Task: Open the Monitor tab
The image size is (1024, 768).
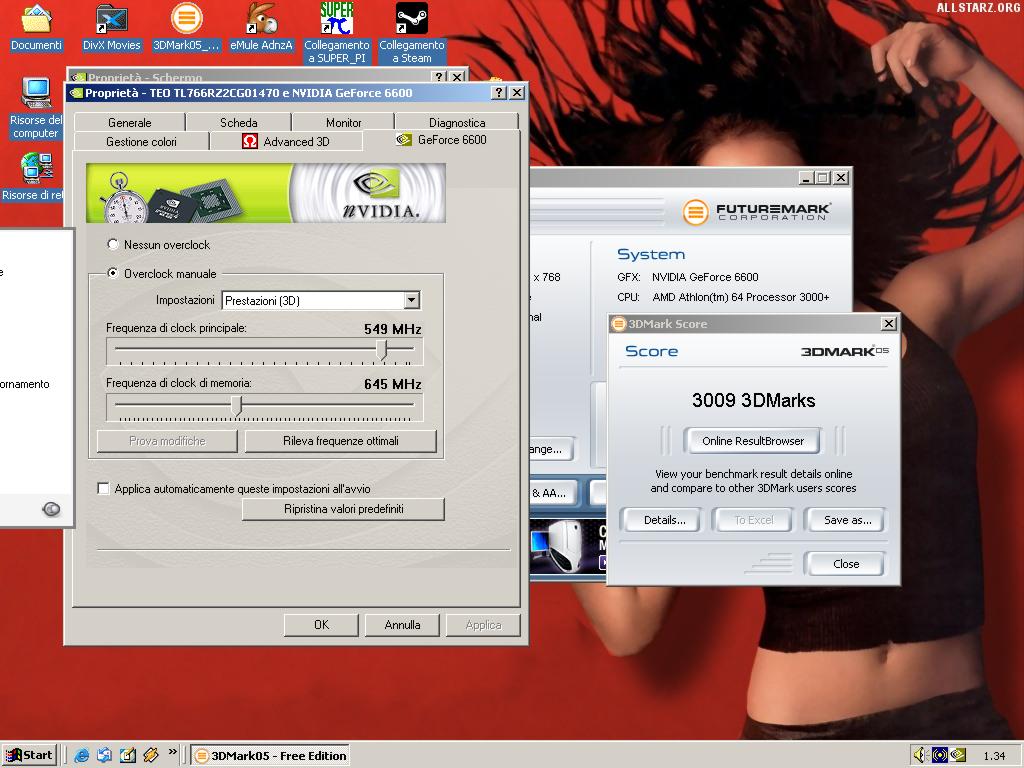Action: pyautogui.click(x=344, y=122)
